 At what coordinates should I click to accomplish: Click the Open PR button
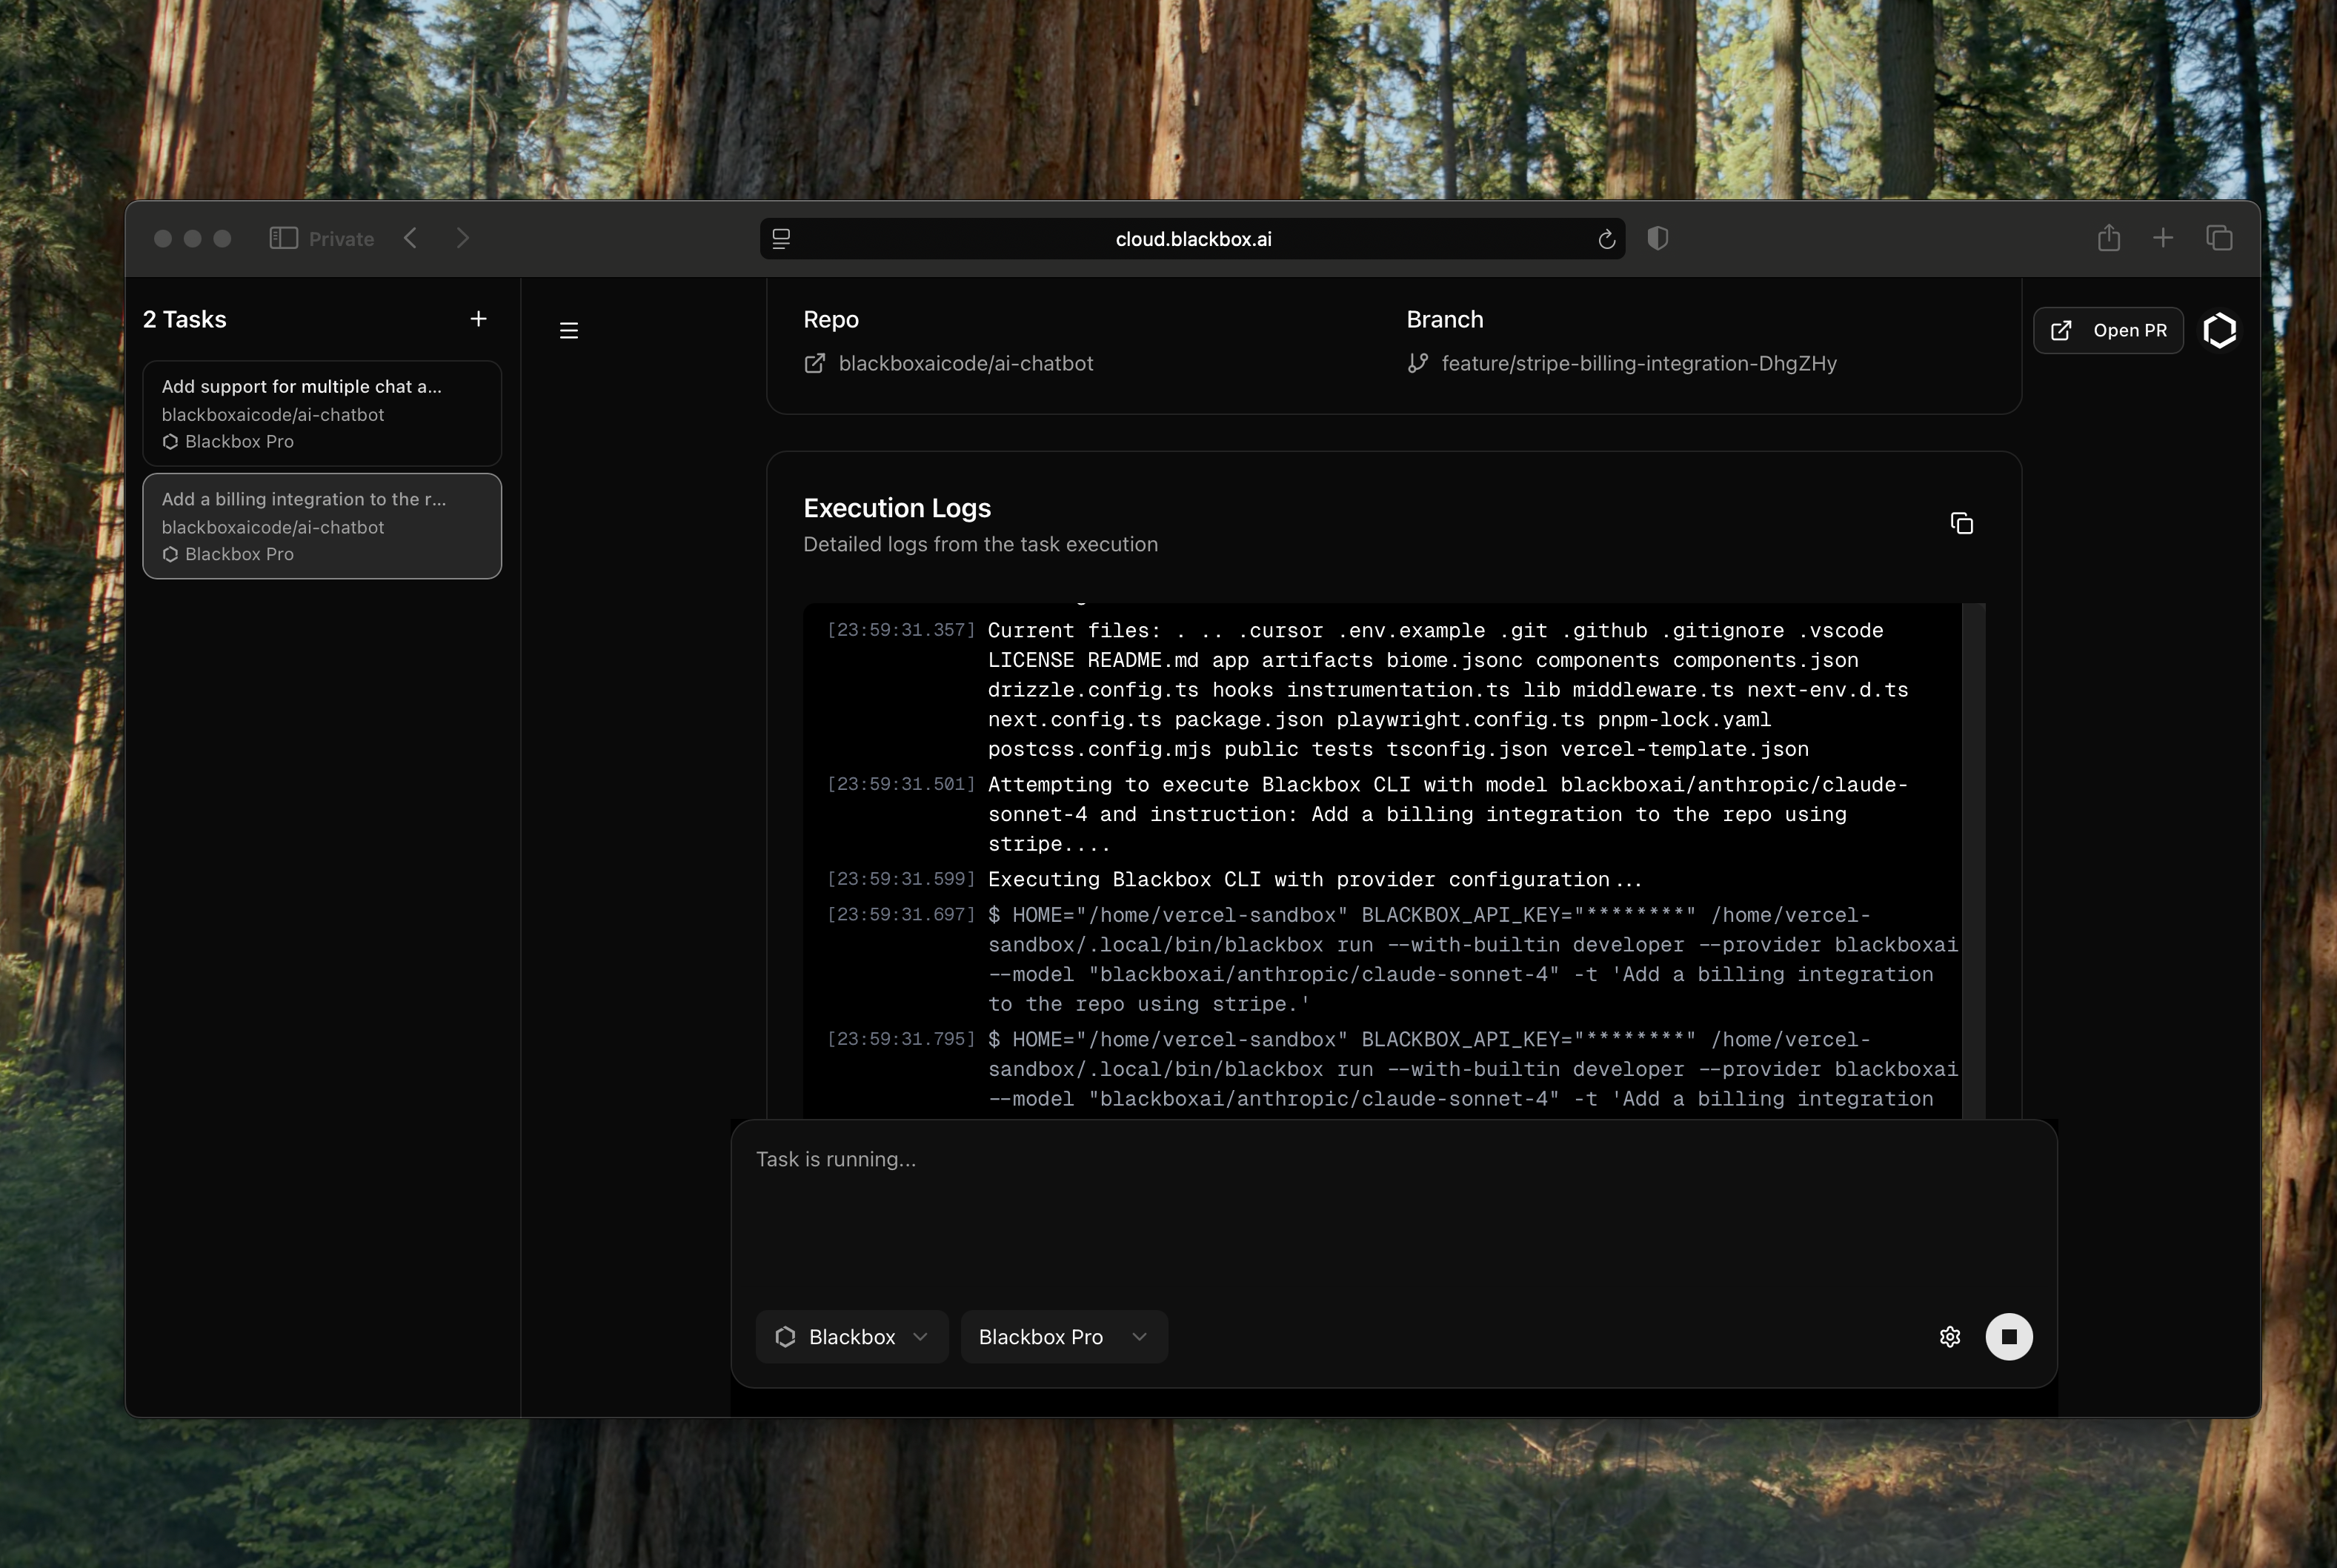click(x=2108, y=331)
